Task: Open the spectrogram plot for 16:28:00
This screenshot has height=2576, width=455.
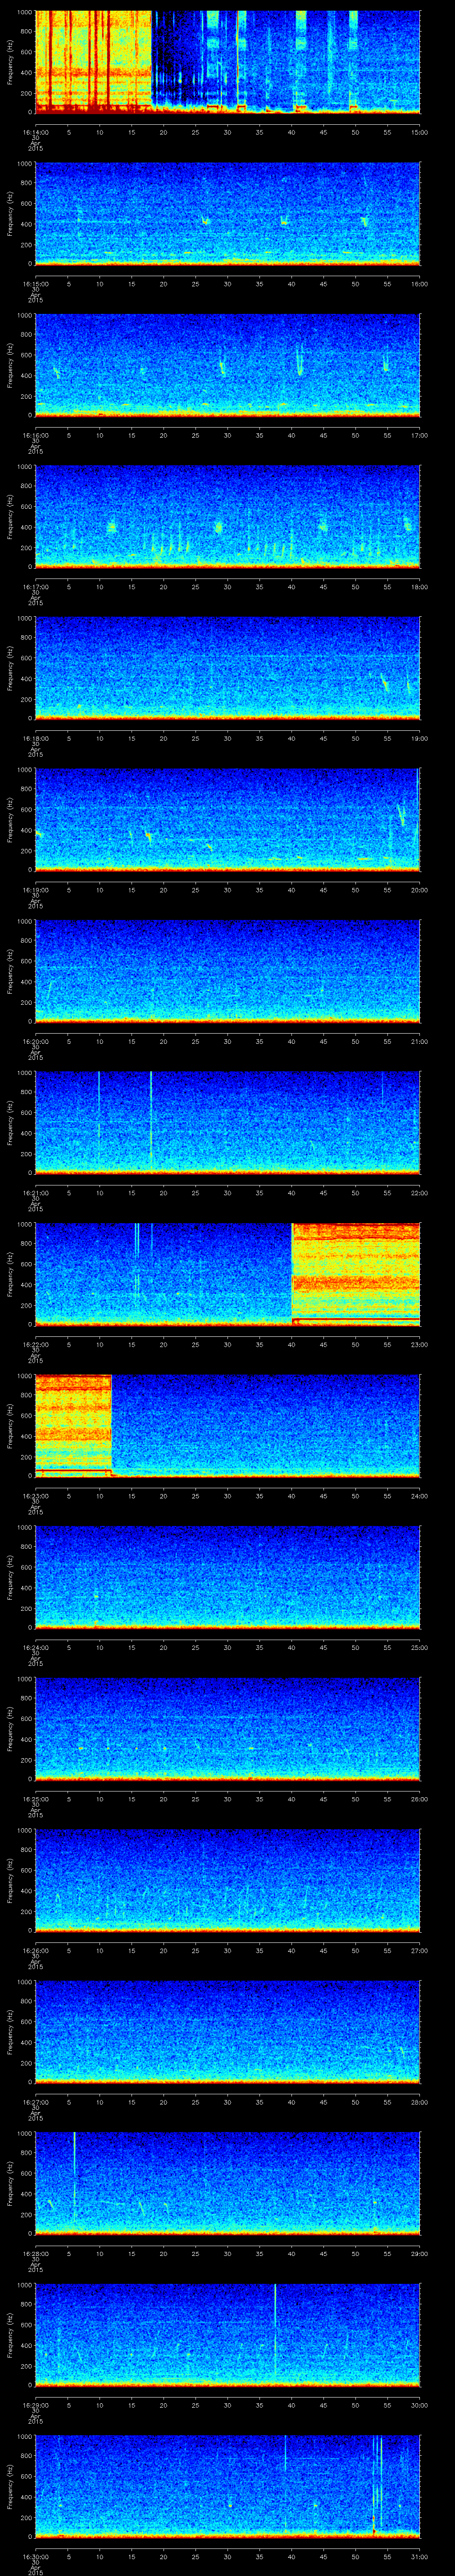Action: (x=227, y=2183)
